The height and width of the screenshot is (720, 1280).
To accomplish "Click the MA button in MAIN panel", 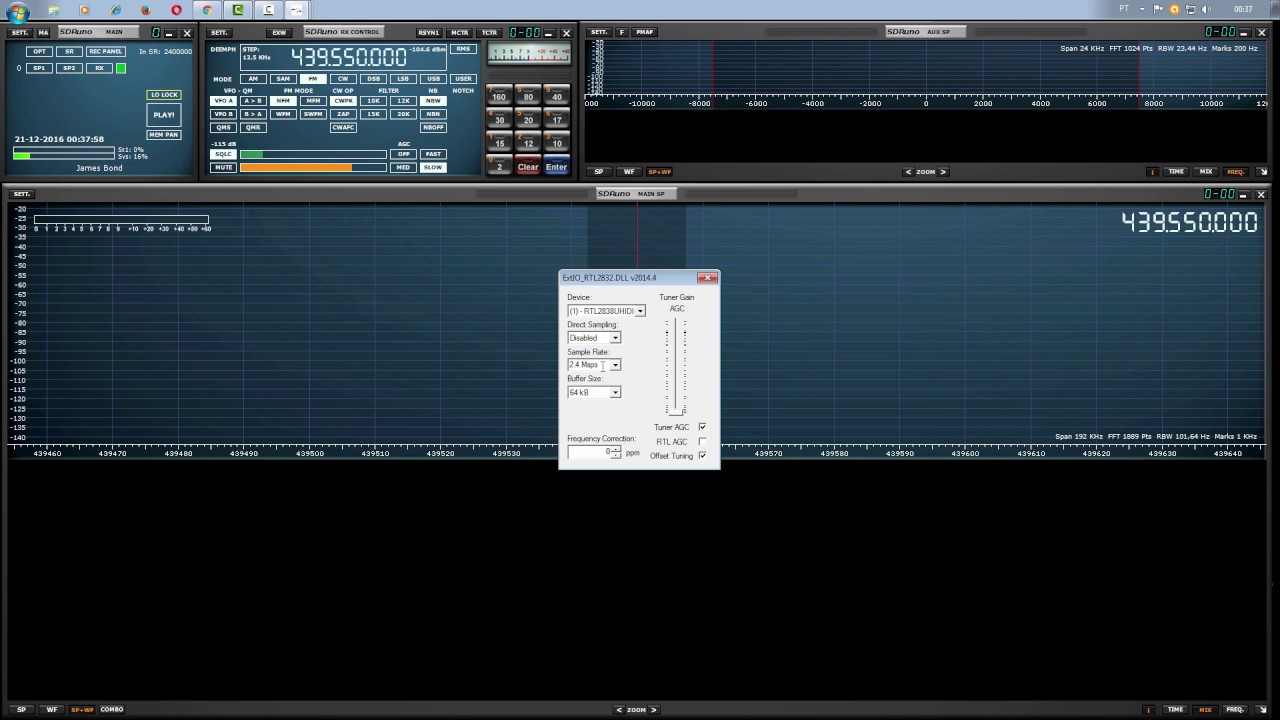I will (x=43, y=32).
